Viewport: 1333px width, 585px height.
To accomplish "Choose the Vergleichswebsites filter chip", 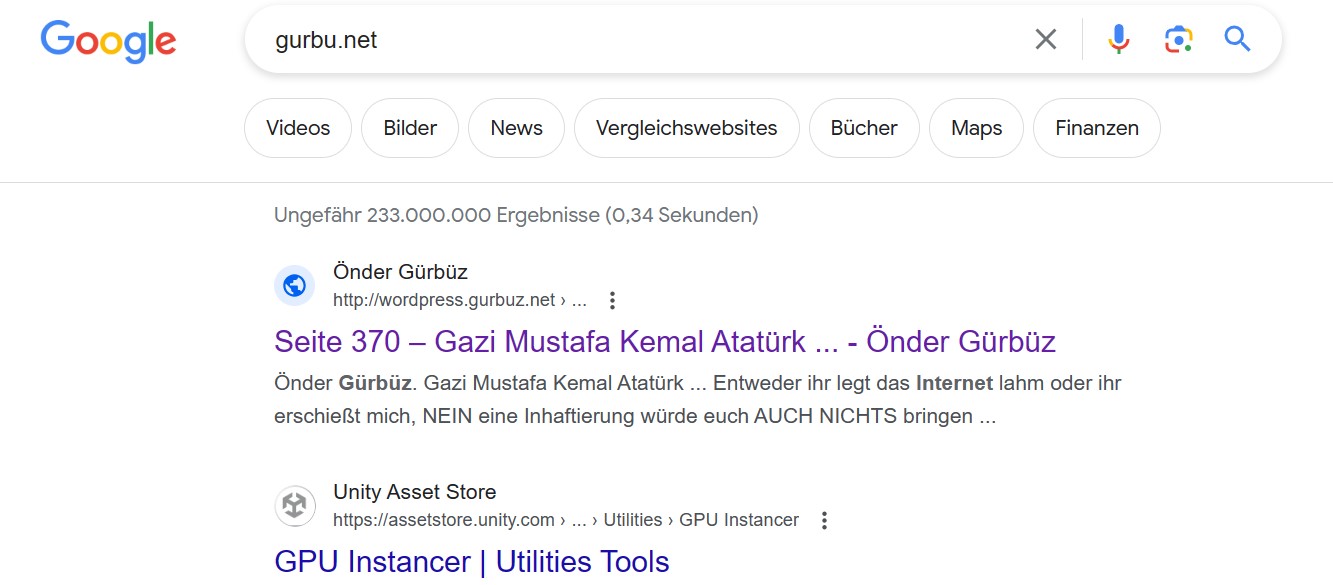I will (x=686, y=128).
